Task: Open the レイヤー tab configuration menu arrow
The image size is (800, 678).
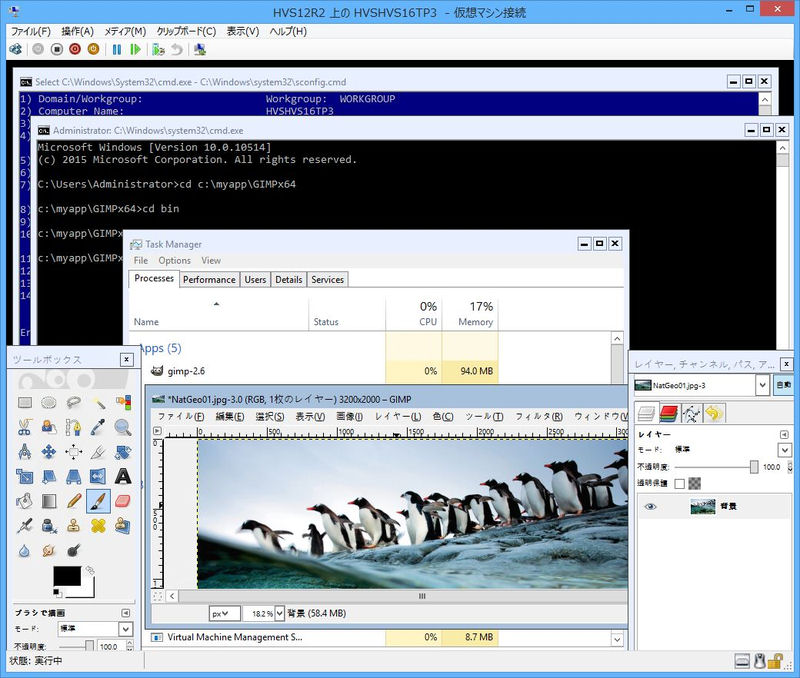Action: click(x=784, y=434)
